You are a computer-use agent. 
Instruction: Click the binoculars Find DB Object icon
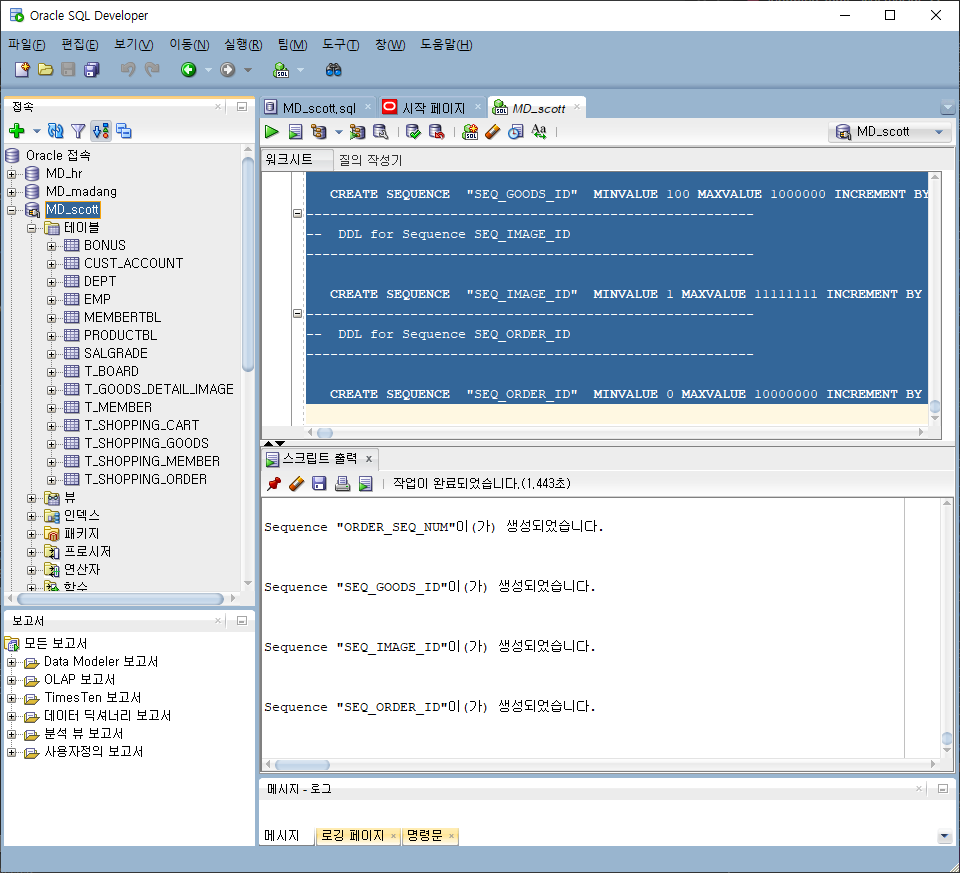333,70
